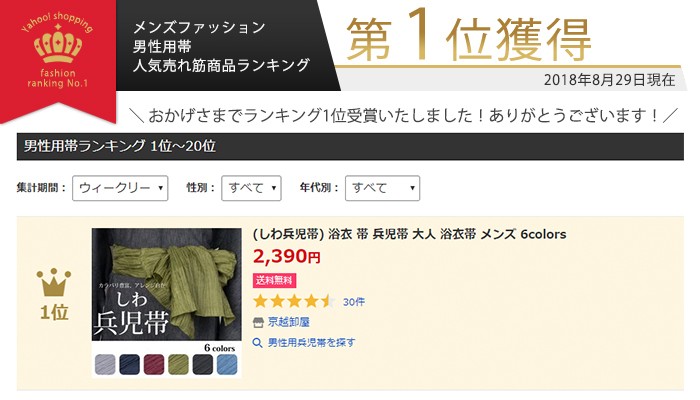The width and height of the screenshot is (700, 400).
Task: Click the star rating icons
Action: pyautogui.click(x=294, y=301)
